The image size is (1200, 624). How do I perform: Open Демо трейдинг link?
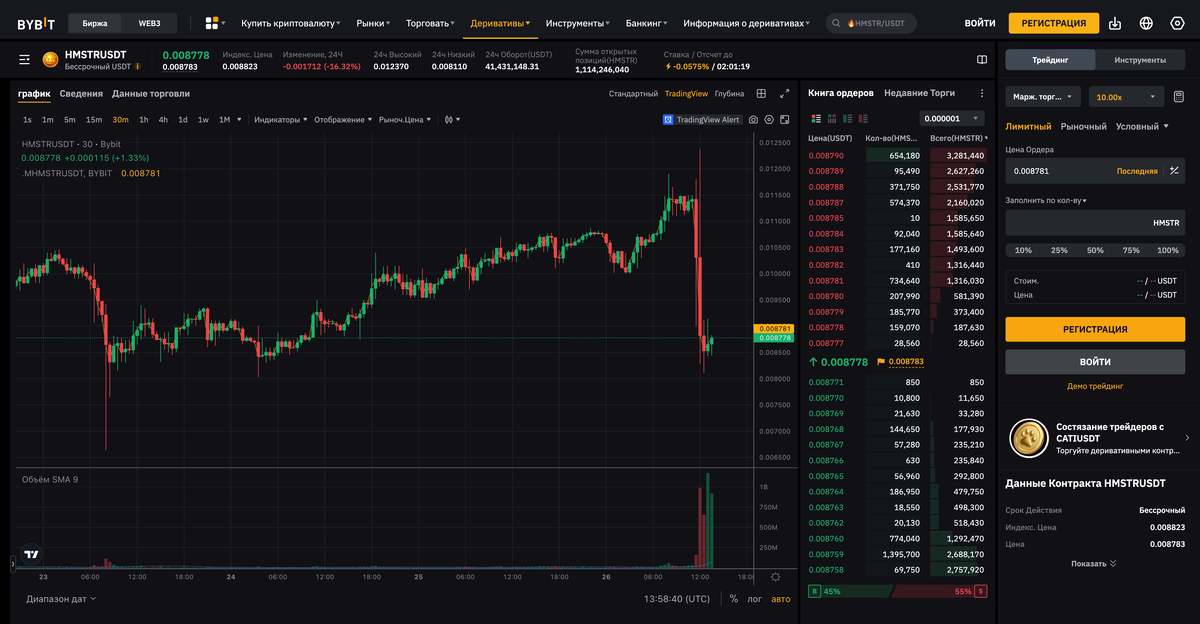(1095, 386)
